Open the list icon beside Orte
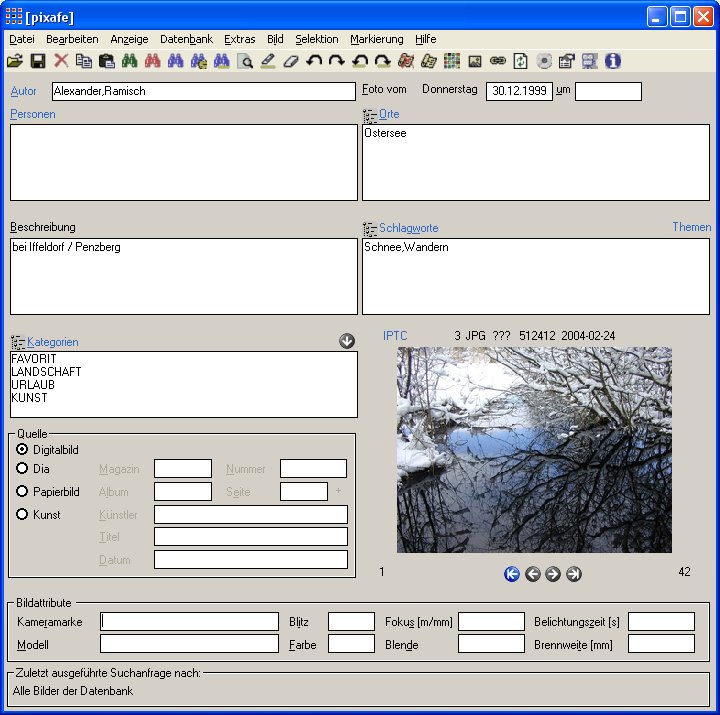The height and width of the screenshot is (715, 720). pos(370,115)
